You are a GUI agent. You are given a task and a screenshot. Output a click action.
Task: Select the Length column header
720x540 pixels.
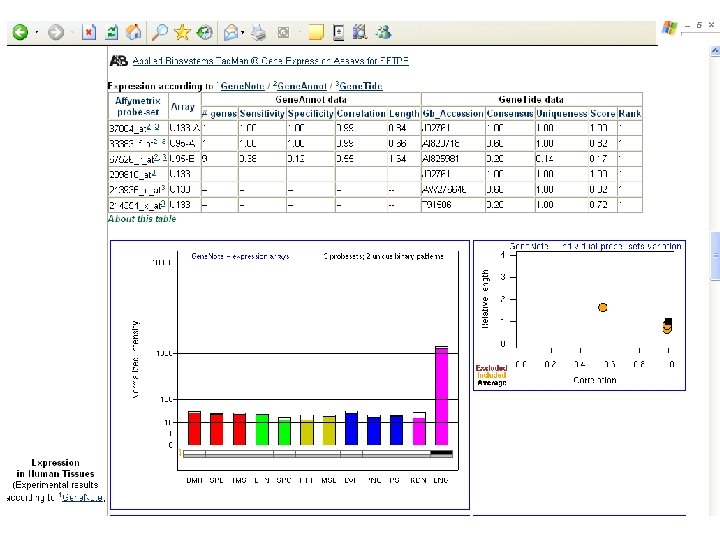[404, 113]
